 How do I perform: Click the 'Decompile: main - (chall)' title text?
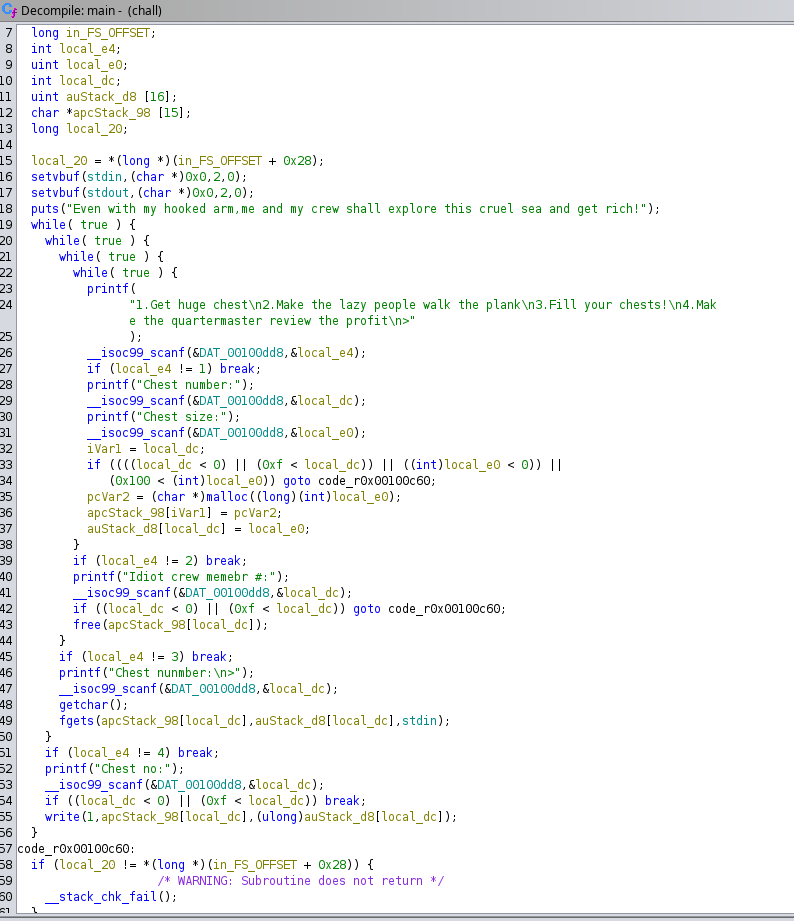pos(91,11)
